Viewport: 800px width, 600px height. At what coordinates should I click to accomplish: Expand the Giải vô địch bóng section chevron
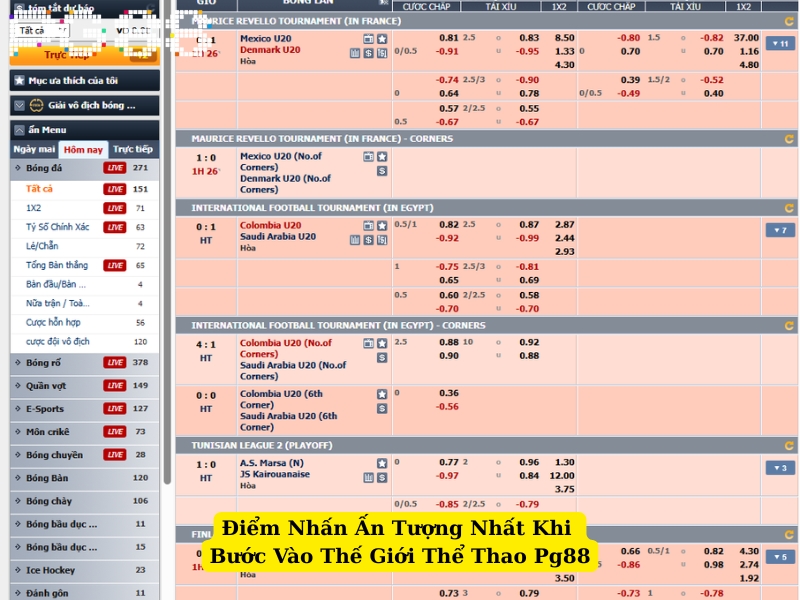coord(19,106)
